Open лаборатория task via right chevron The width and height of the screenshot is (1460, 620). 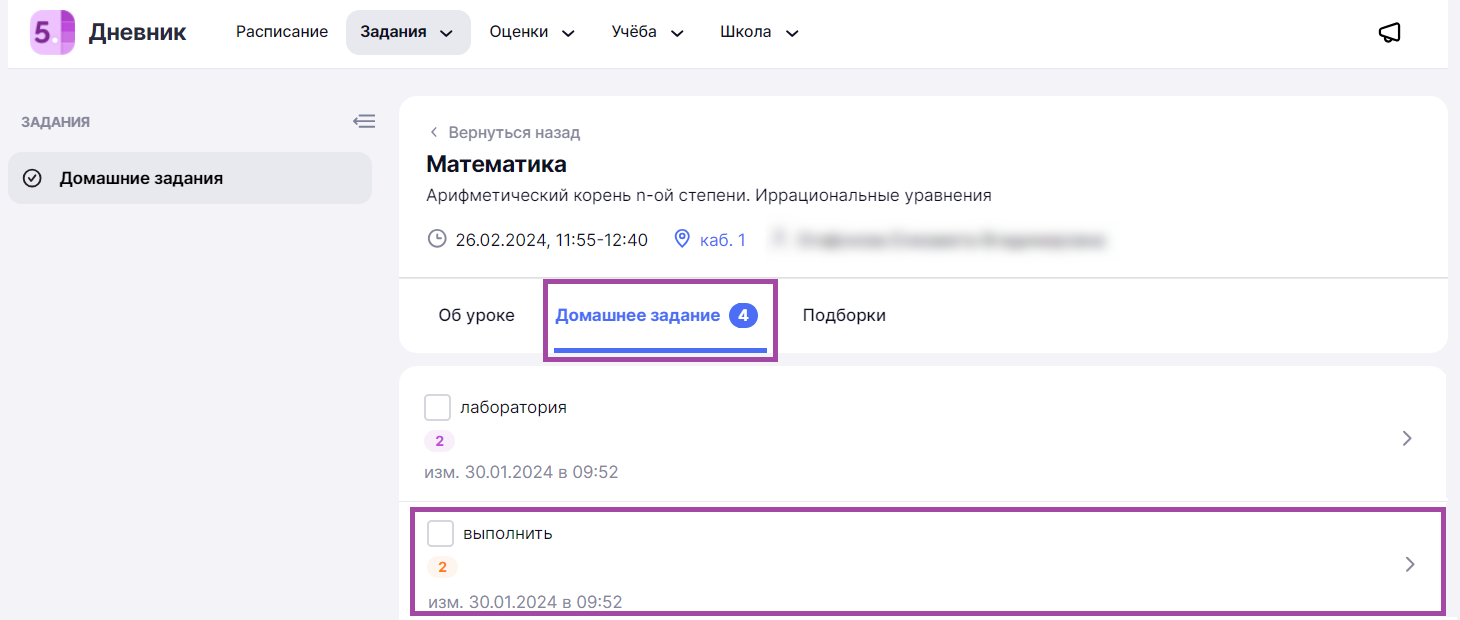[1407, 438]
